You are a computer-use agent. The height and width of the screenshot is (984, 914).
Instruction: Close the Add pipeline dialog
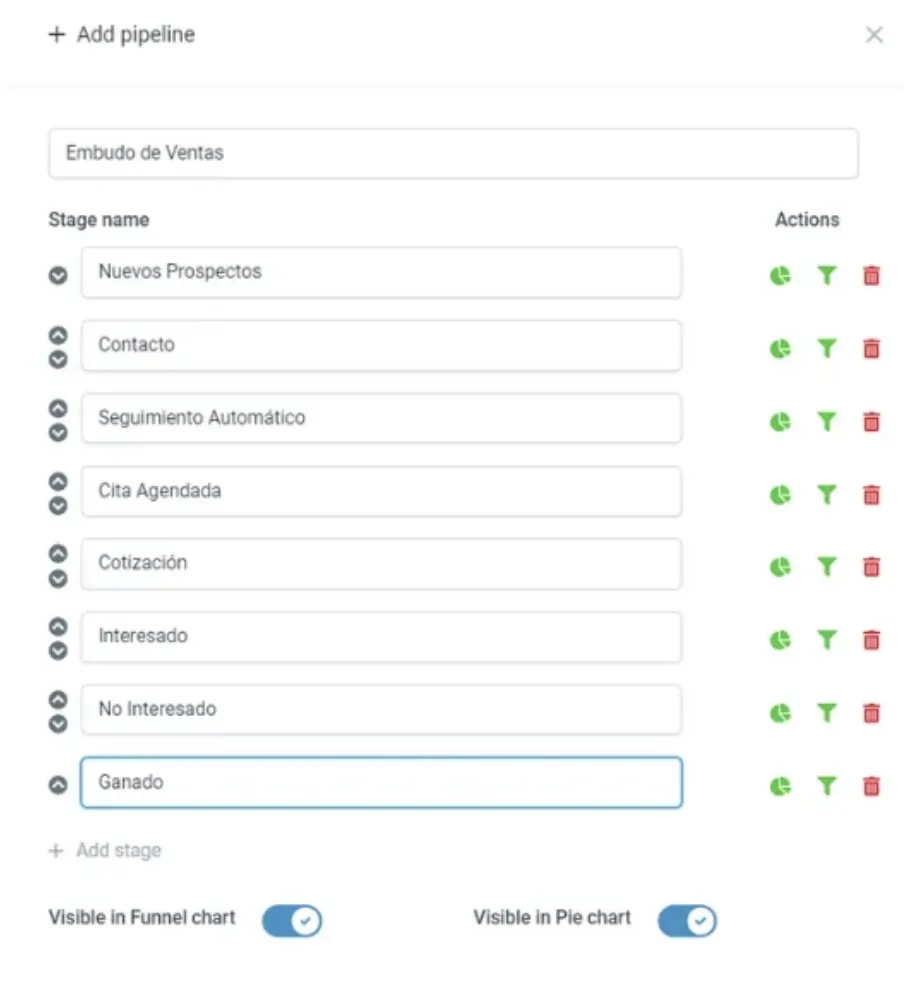coord(874,35)
